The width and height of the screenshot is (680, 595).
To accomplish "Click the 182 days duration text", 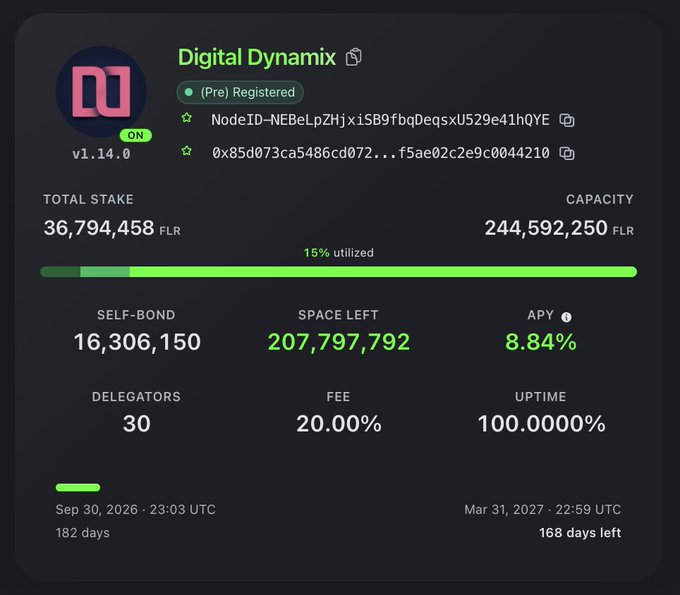I will click(x=82, y=533).
